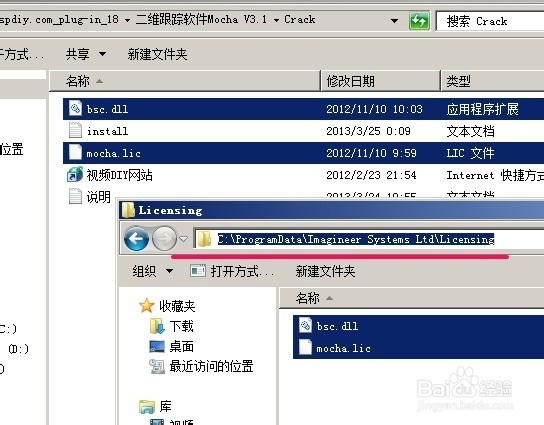Sort by 名称 column in the Crack window
This screenshot has height=425, width=544.
coord(185,81)
